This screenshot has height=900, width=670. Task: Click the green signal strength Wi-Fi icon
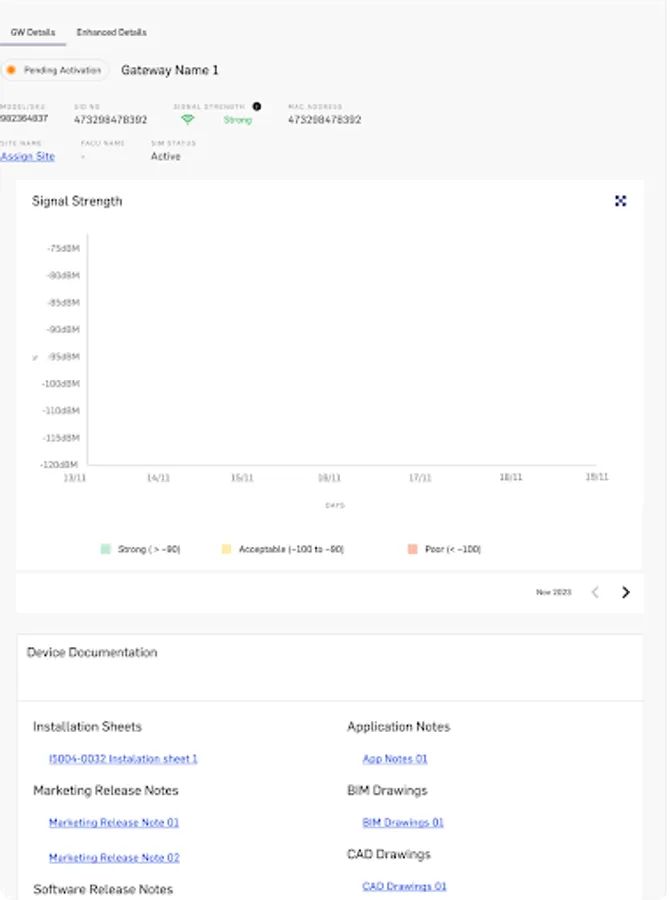187,118
